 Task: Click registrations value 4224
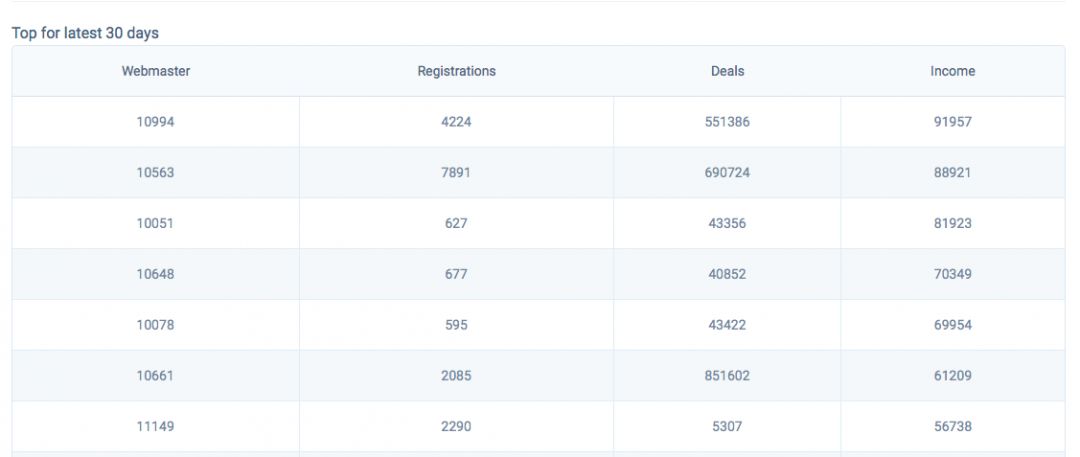pos(456,122)
